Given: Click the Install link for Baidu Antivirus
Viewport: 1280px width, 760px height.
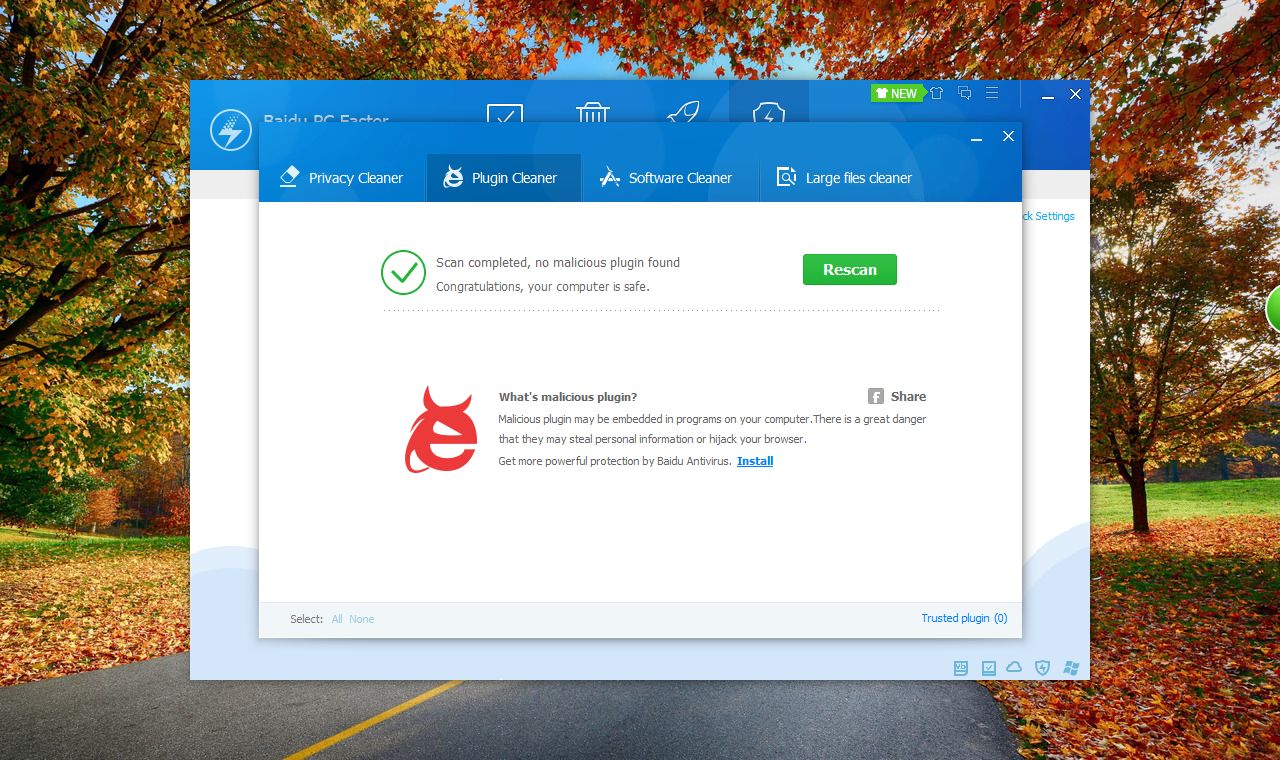Looking at the screenshot, I should (755, 461).
